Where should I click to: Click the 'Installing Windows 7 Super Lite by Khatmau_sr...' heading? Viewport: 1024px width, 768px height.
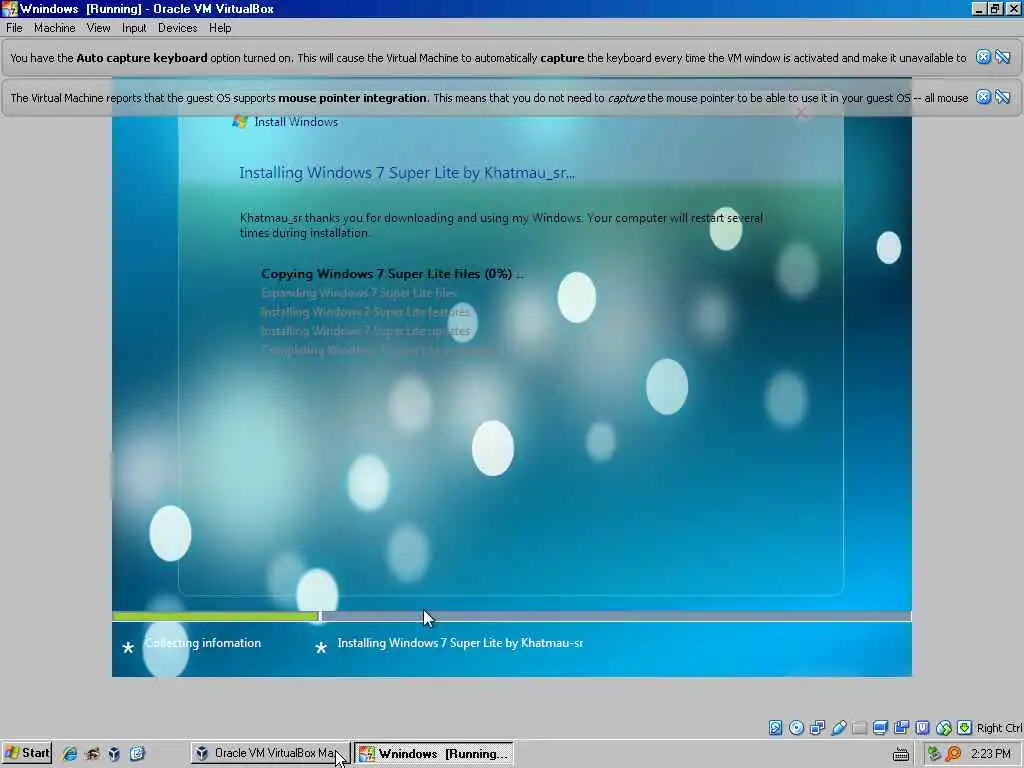click(407, 173)
